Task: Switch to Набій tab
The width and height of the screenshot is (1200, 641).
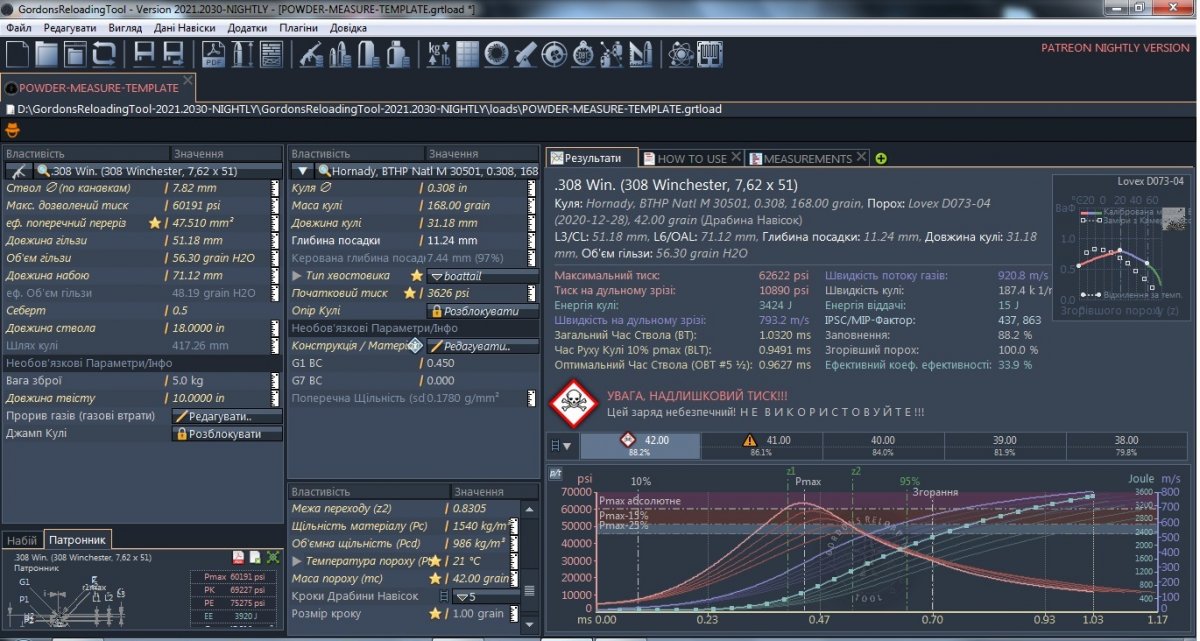Action: 22,540
